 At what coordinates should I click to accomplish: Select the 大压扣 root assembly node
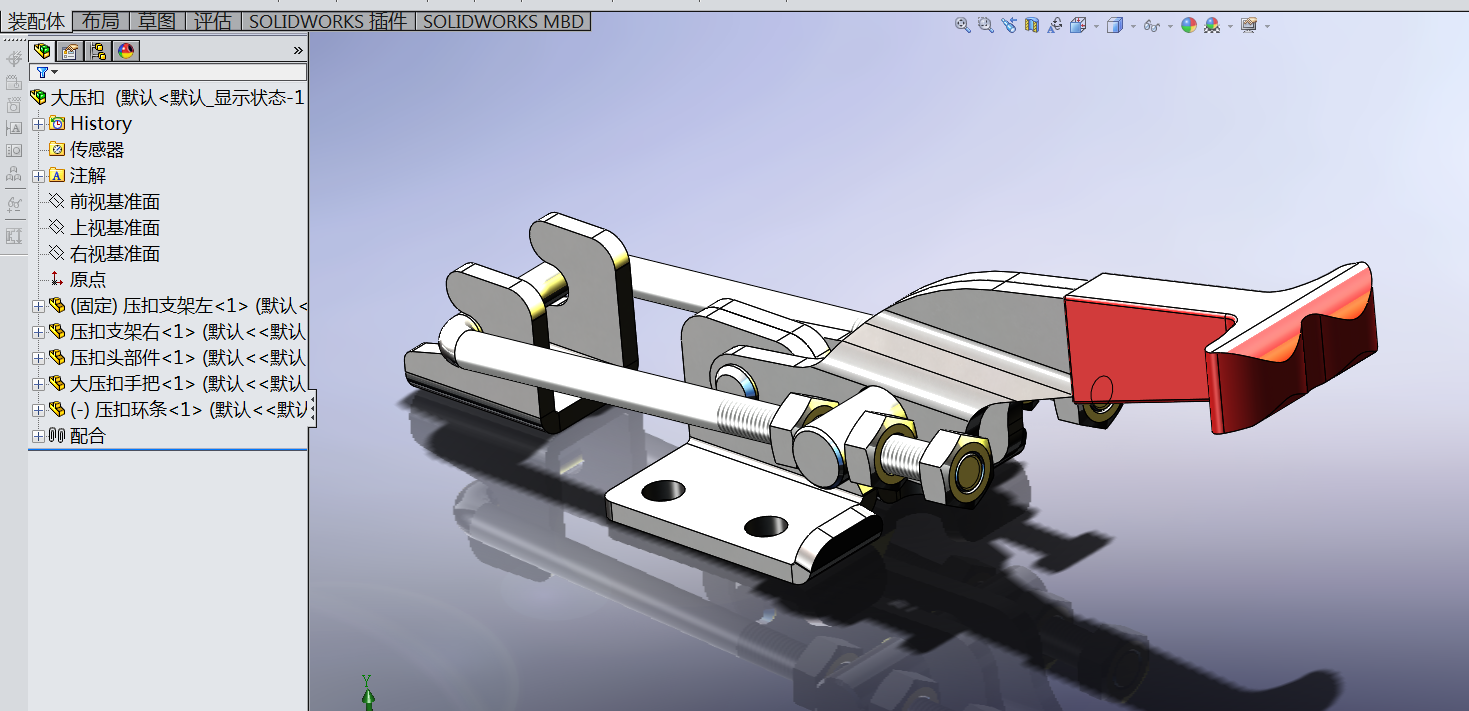point(168,98)
